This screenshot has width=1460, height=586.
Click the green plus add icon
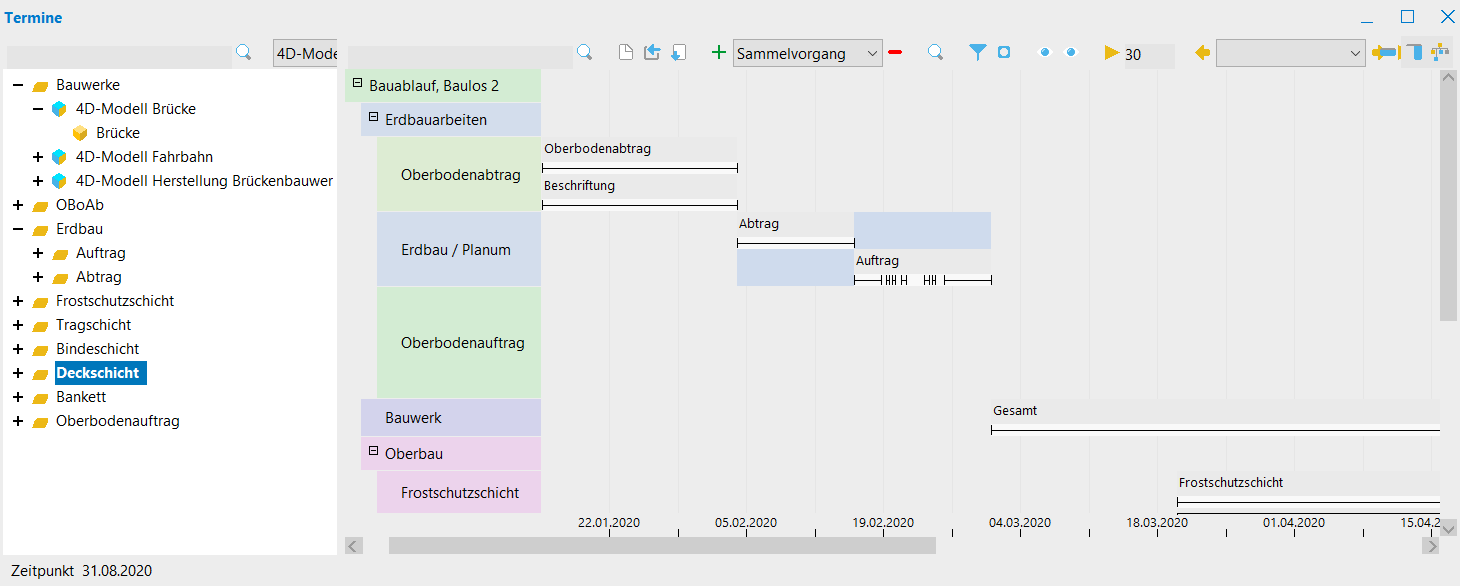pos(718,53)
